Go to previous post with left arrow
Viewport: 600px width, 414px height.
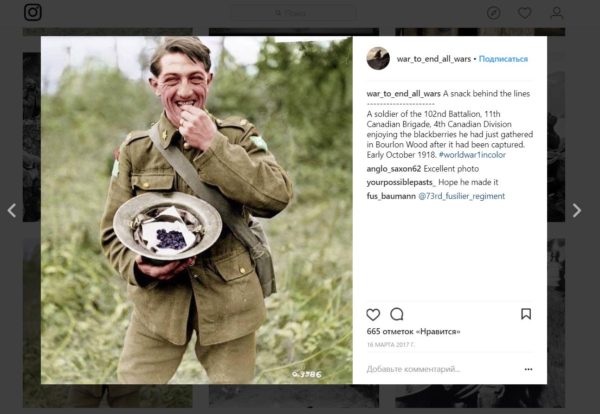[x=12, y=210]
